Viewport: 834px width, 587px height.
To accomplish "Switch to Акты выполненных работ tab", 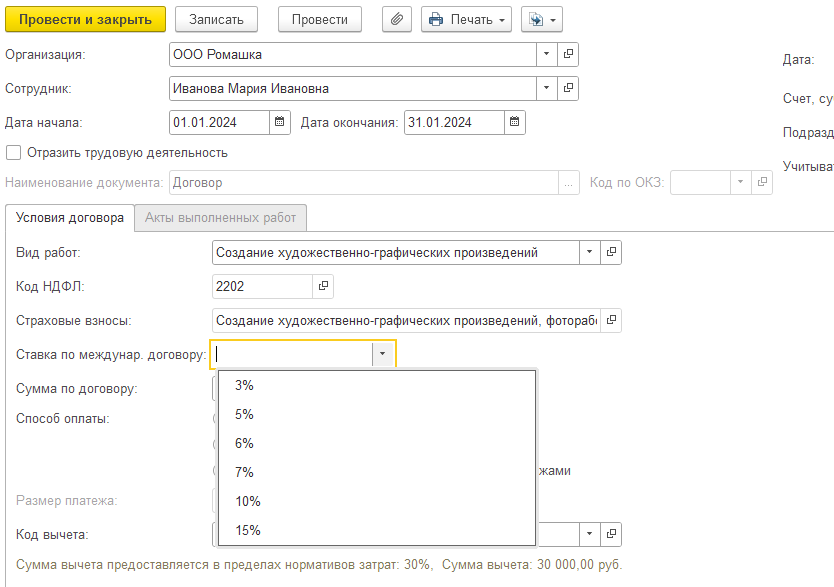I will 220,218.
